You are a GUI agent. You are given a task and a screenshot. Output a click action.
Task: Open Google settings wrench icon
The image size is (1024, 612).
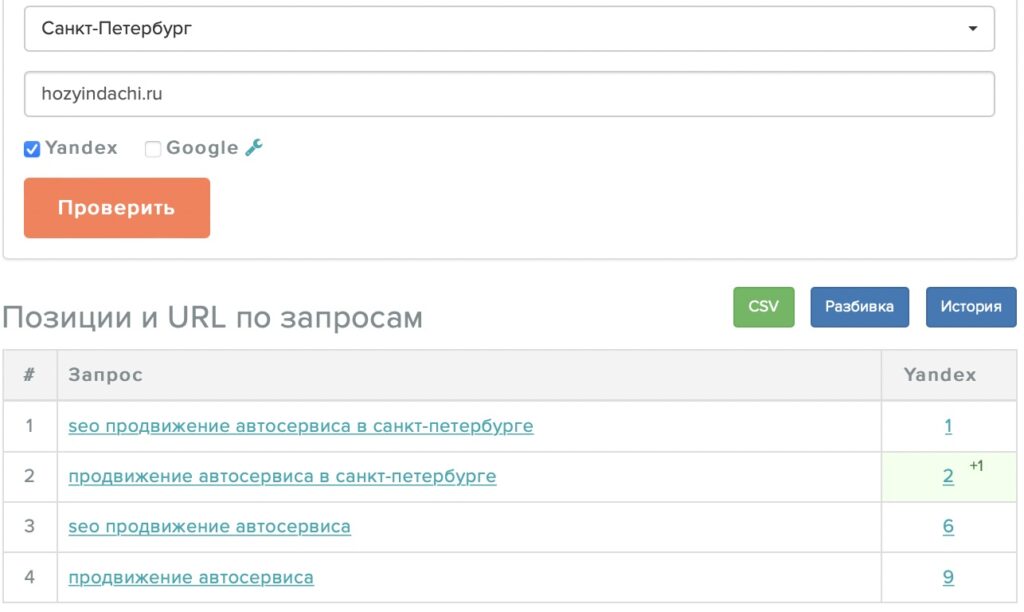pyautogui.click(x=253, y=148)
